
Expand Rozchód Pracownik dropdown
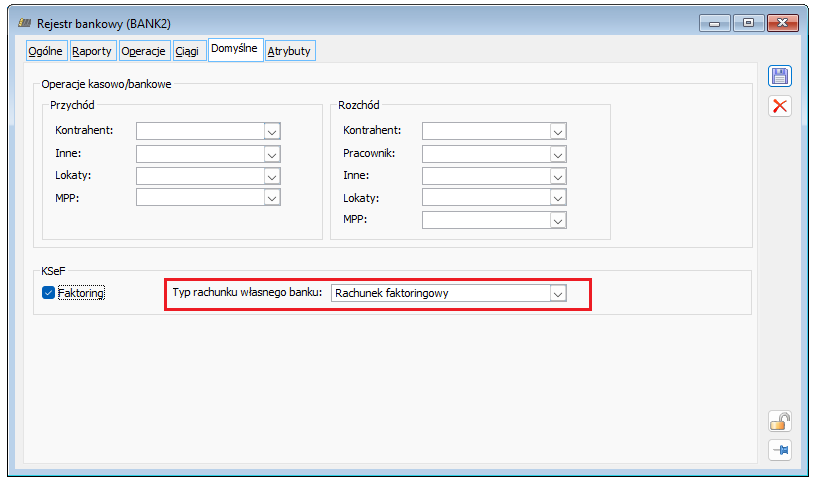pos(558,154)
